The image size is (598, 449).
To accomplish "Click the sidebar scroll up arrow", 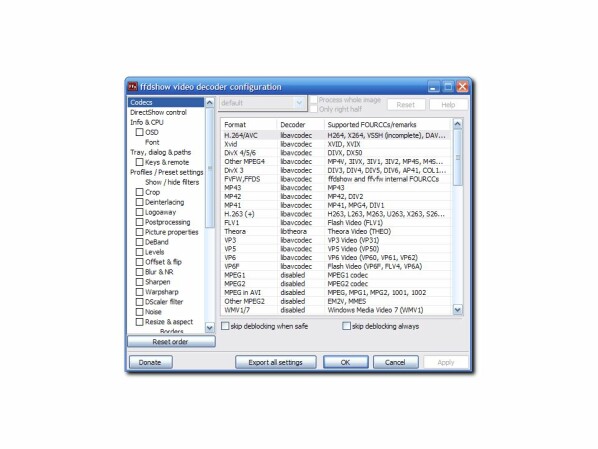I will pos(209,102).
